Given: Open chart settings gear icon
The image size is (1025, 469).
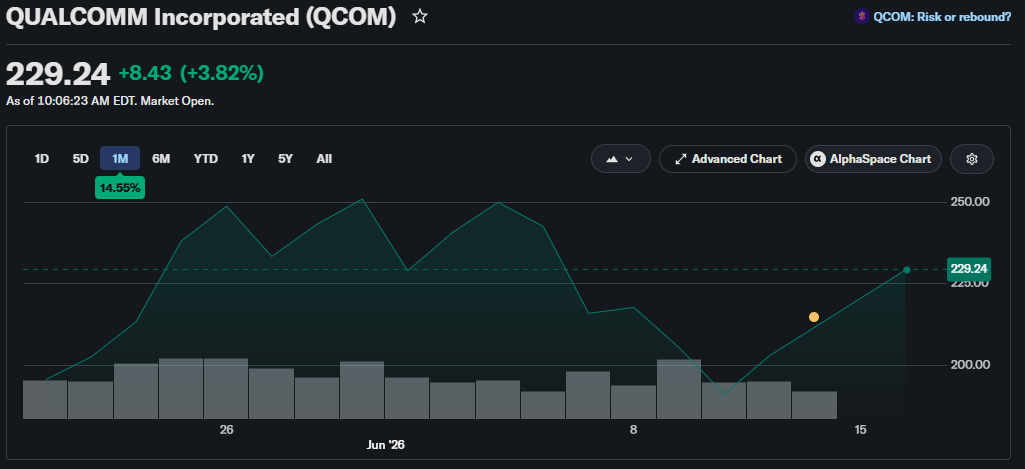Looking at the screenshot, I should 971,159.
